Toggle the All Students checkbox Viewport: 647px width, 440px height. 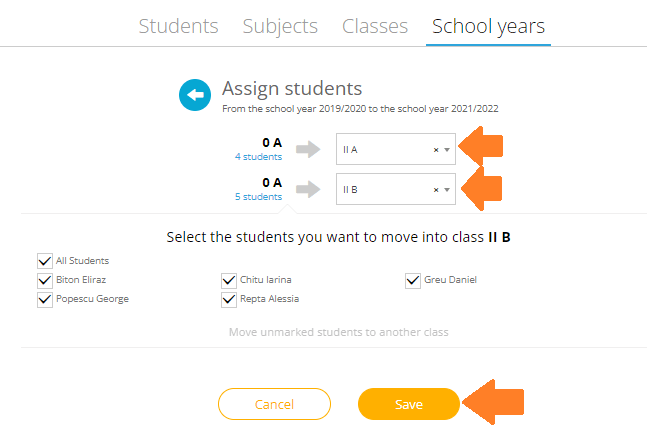(x=45, y=261)
